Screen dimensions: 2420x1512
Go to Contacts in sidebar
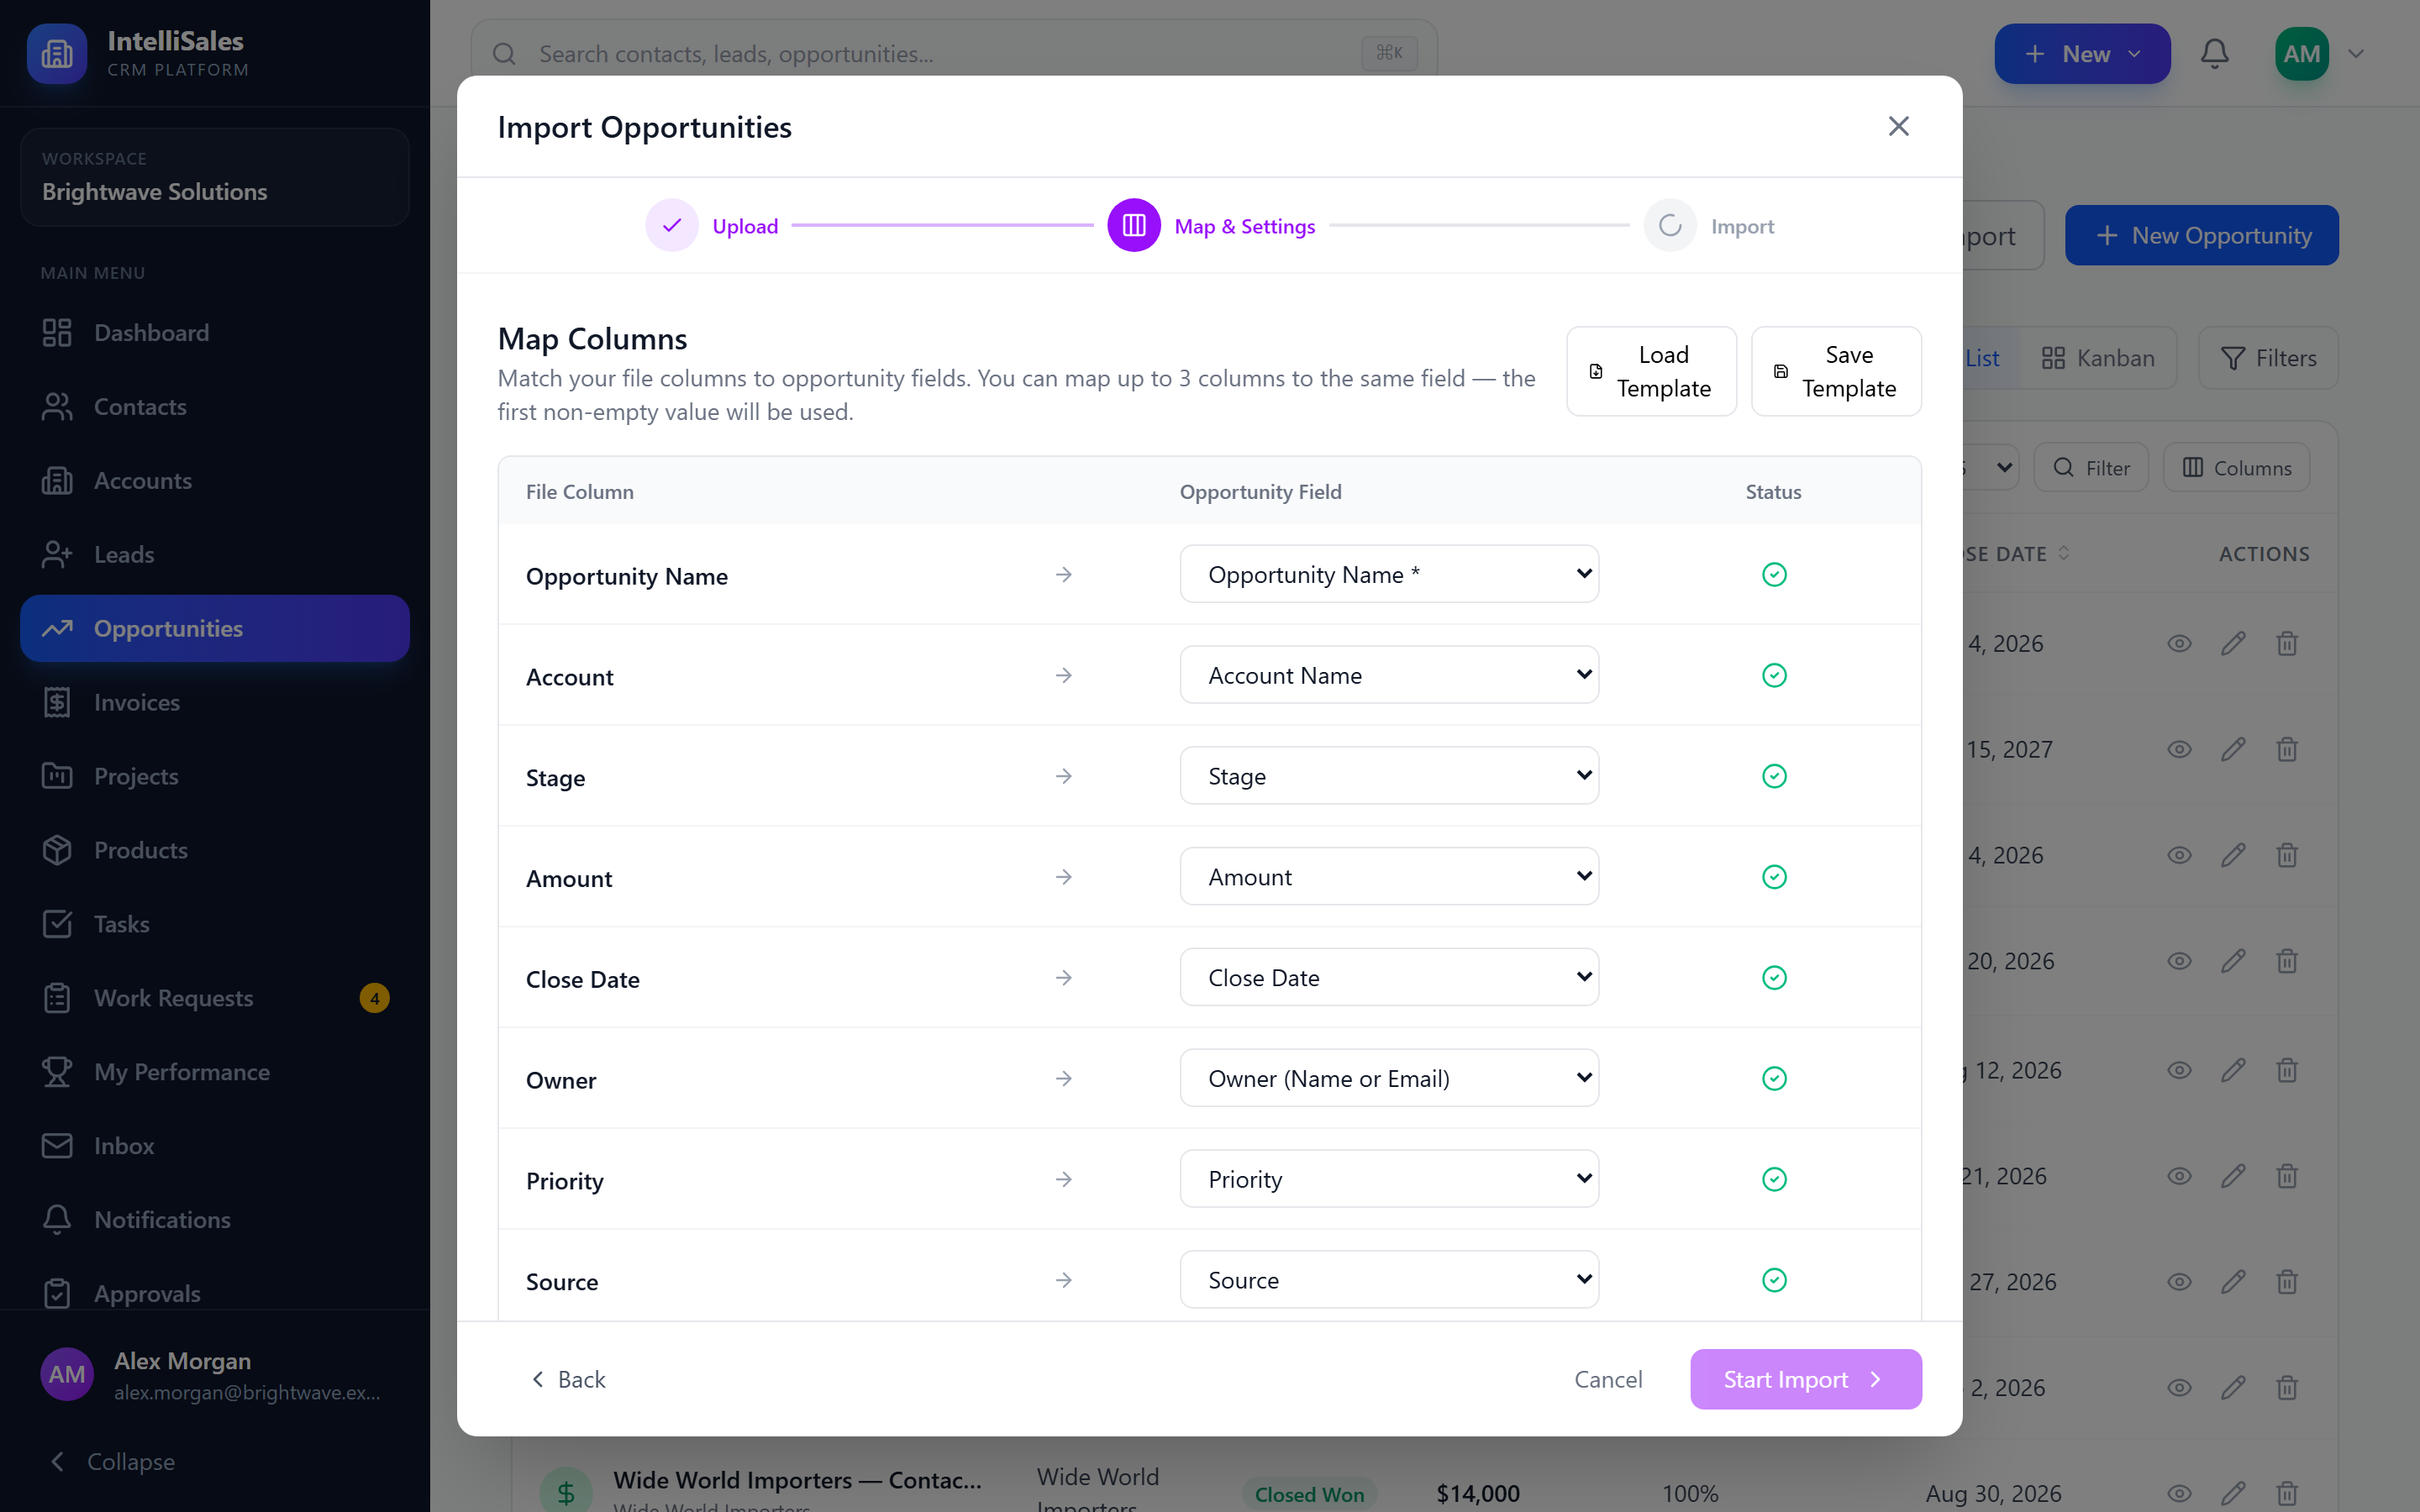[x=215, y=407]
